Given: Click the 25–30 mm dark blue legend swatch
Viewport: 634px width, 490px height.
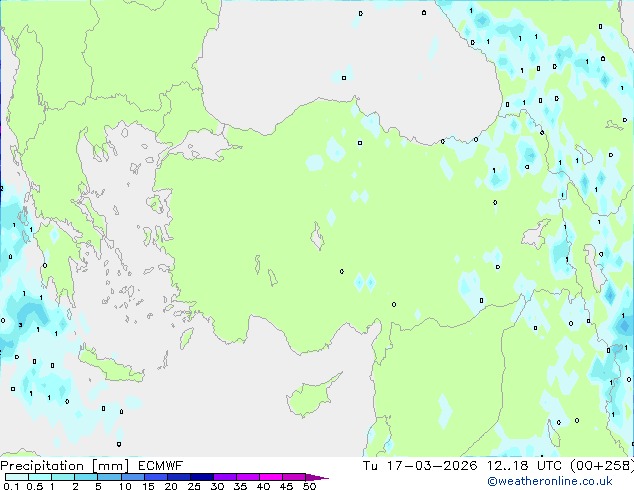Looking at the screenshot, I should (202, 477).
